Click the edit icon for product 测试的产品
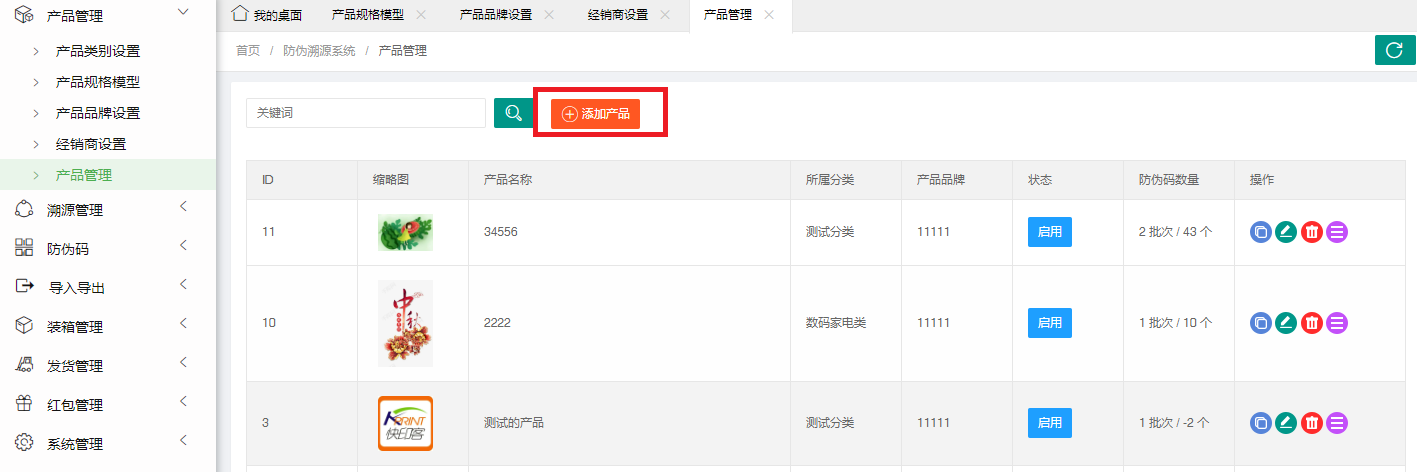This screenshot has width=1417, height=472. pos(1286,423)
